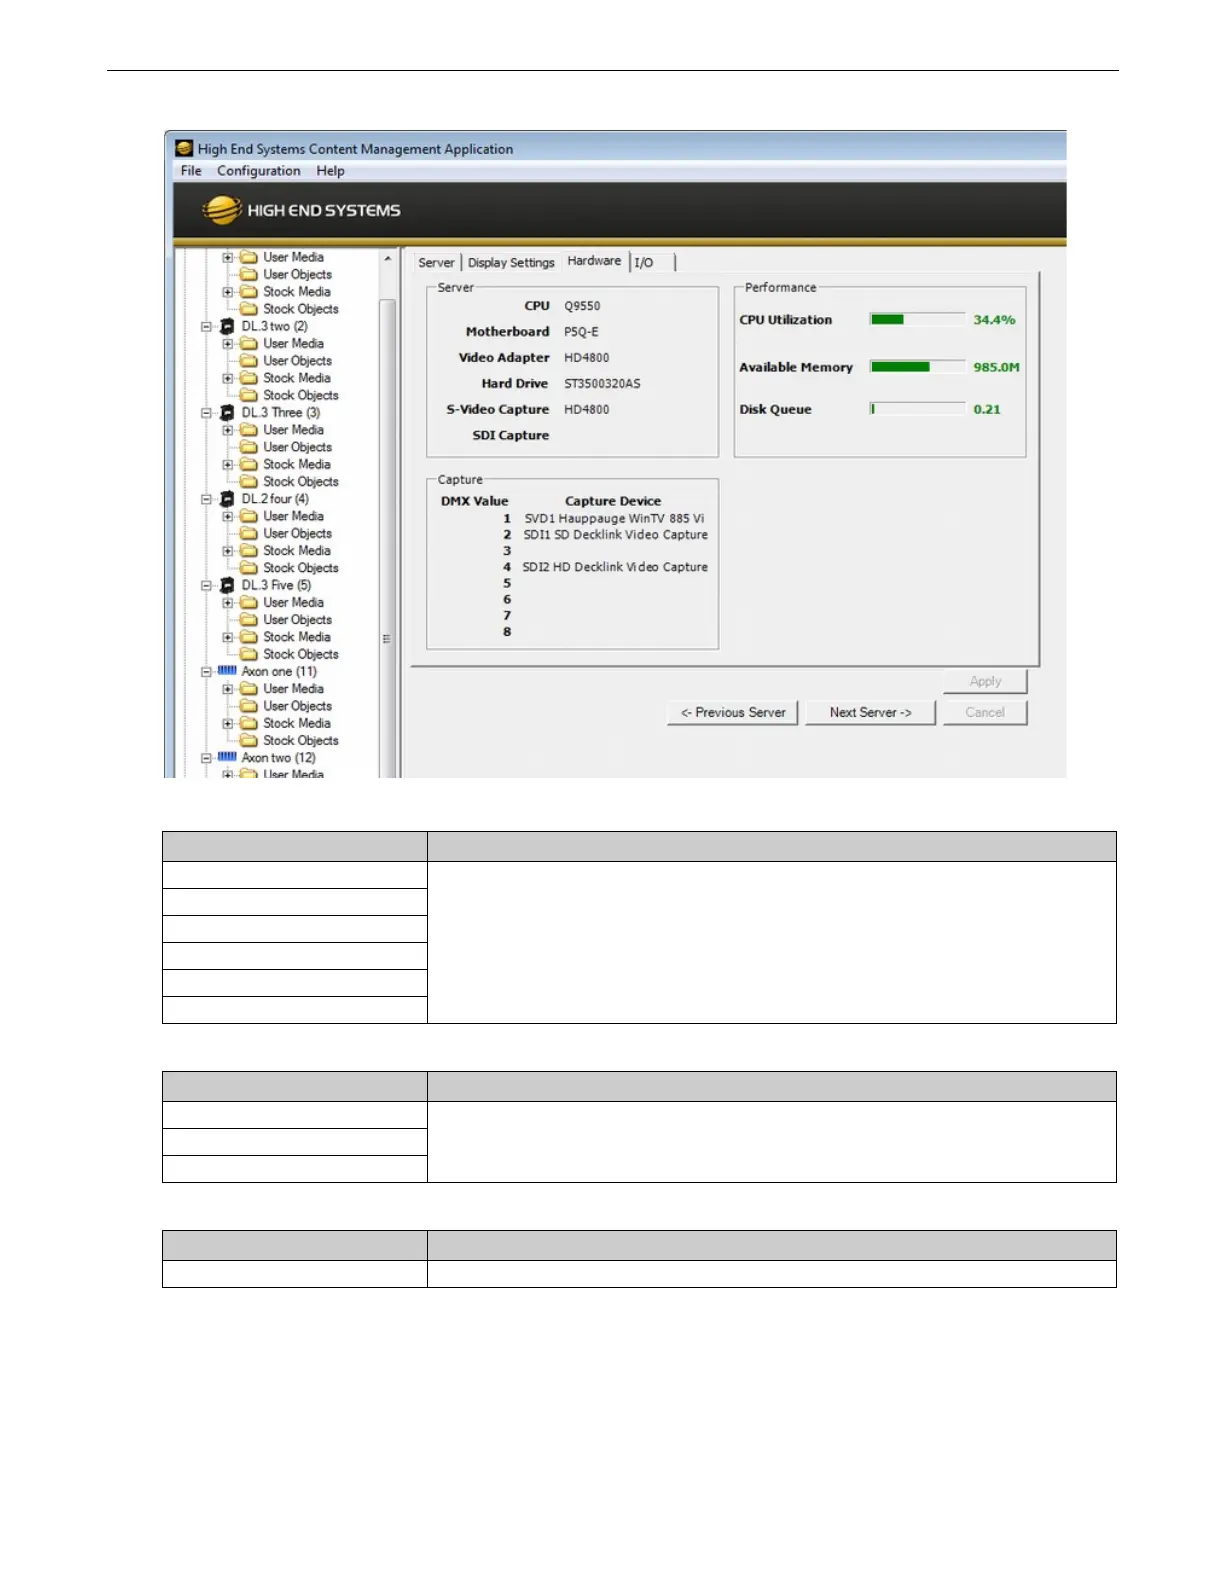The width and height of the screenshot is (1224, 1584).
Task: Click capture device SVD1 Hauppauge WinTV row
Action: (x=614, y=518)
